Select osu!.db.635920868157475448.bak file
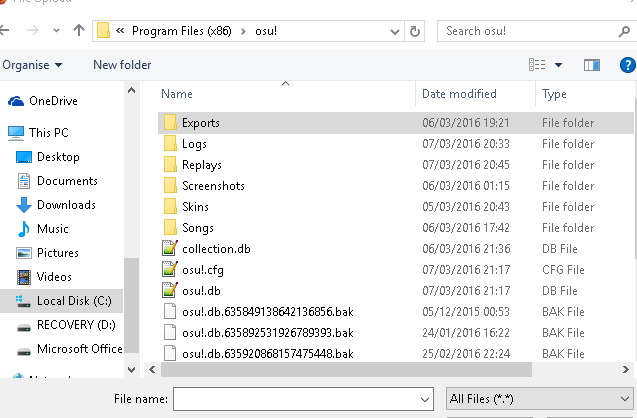The image size is (637, 418). click(396, 353)
